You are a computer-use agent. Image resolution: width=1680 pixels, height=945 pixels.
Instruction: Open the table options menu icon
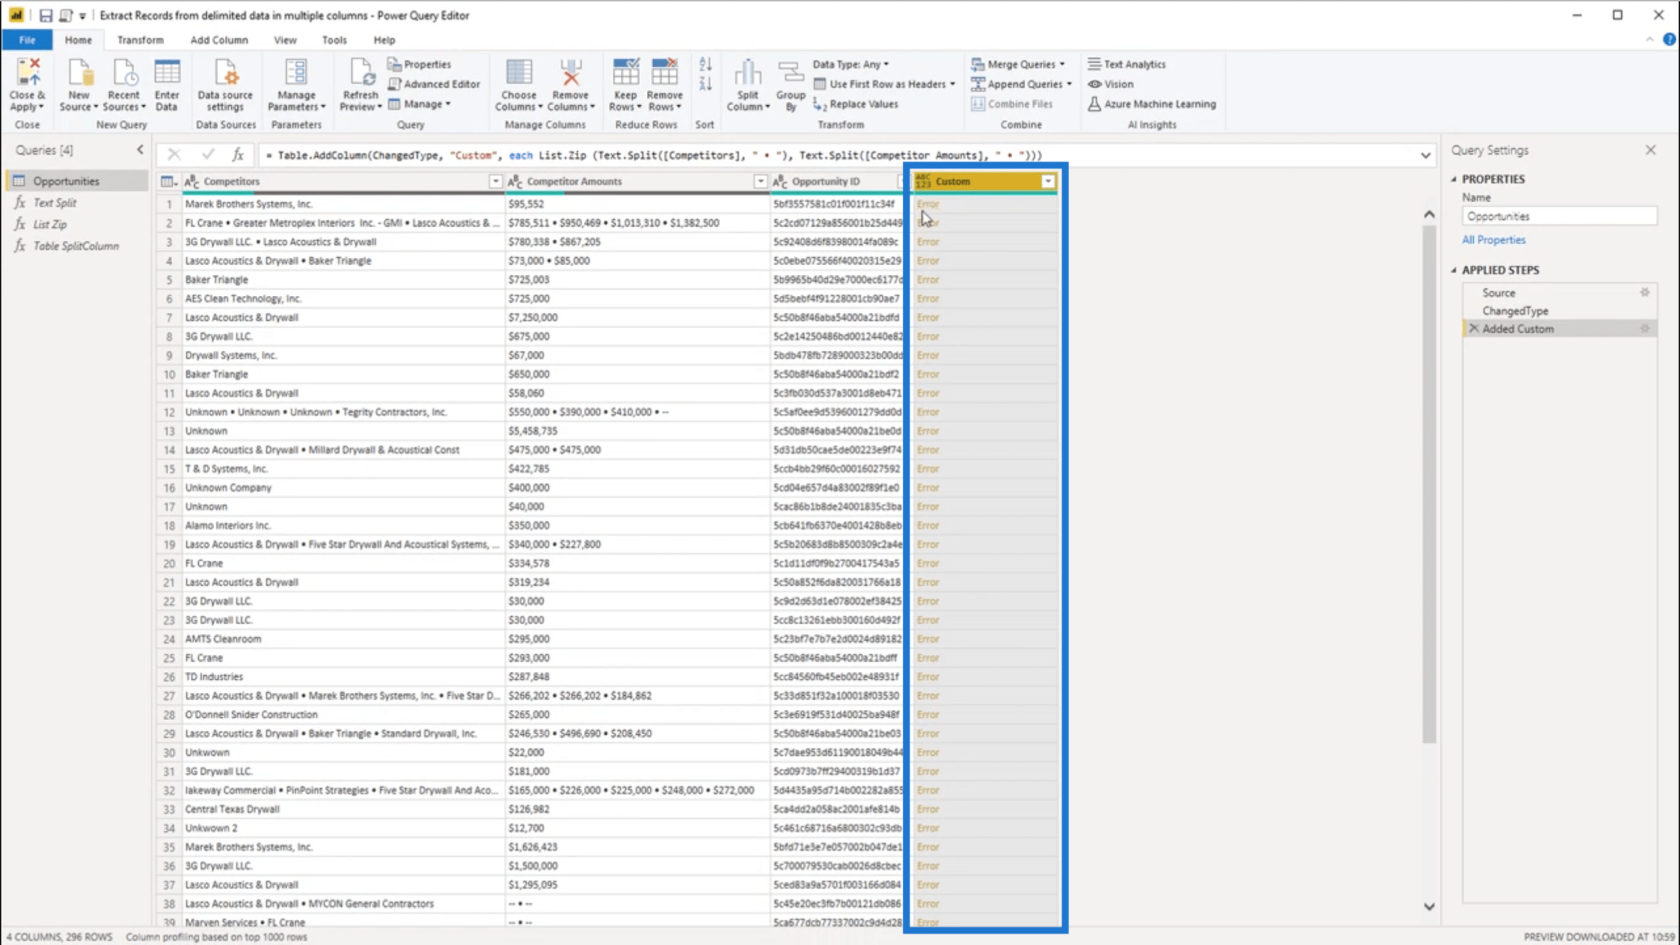click(168, 182)
